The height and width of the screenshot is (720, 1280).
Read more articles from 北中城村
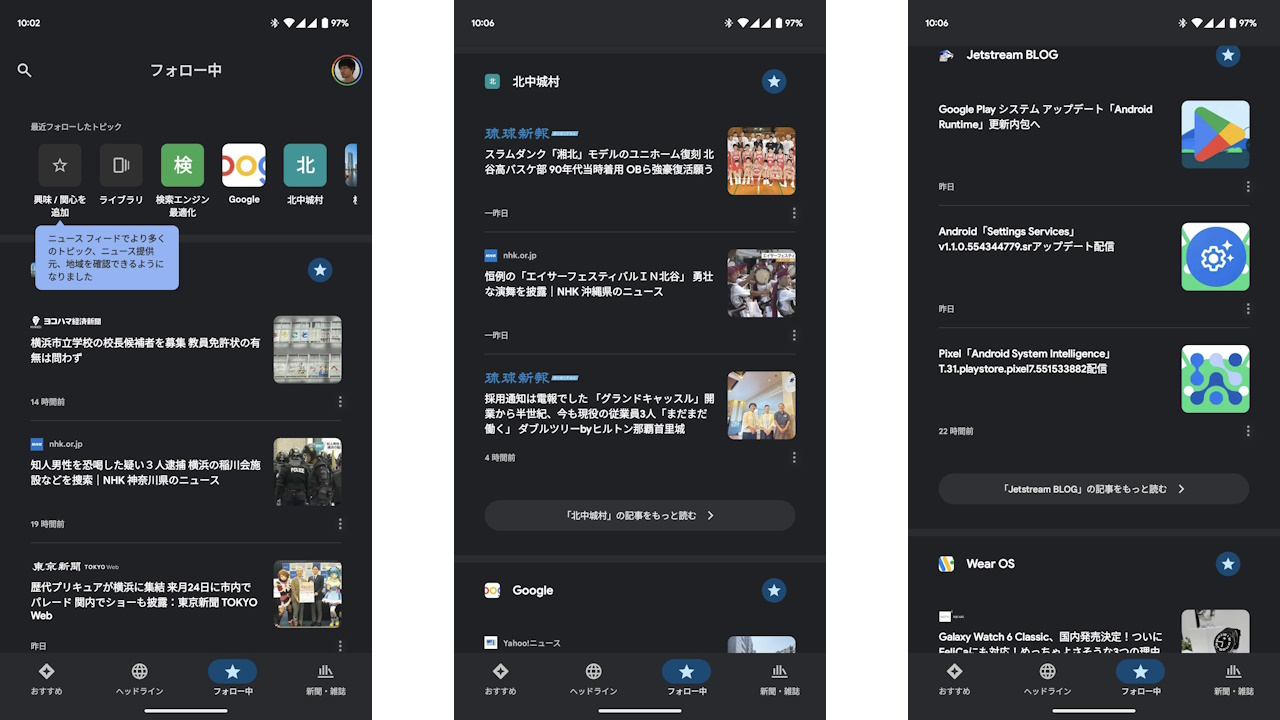coord(639,515)
